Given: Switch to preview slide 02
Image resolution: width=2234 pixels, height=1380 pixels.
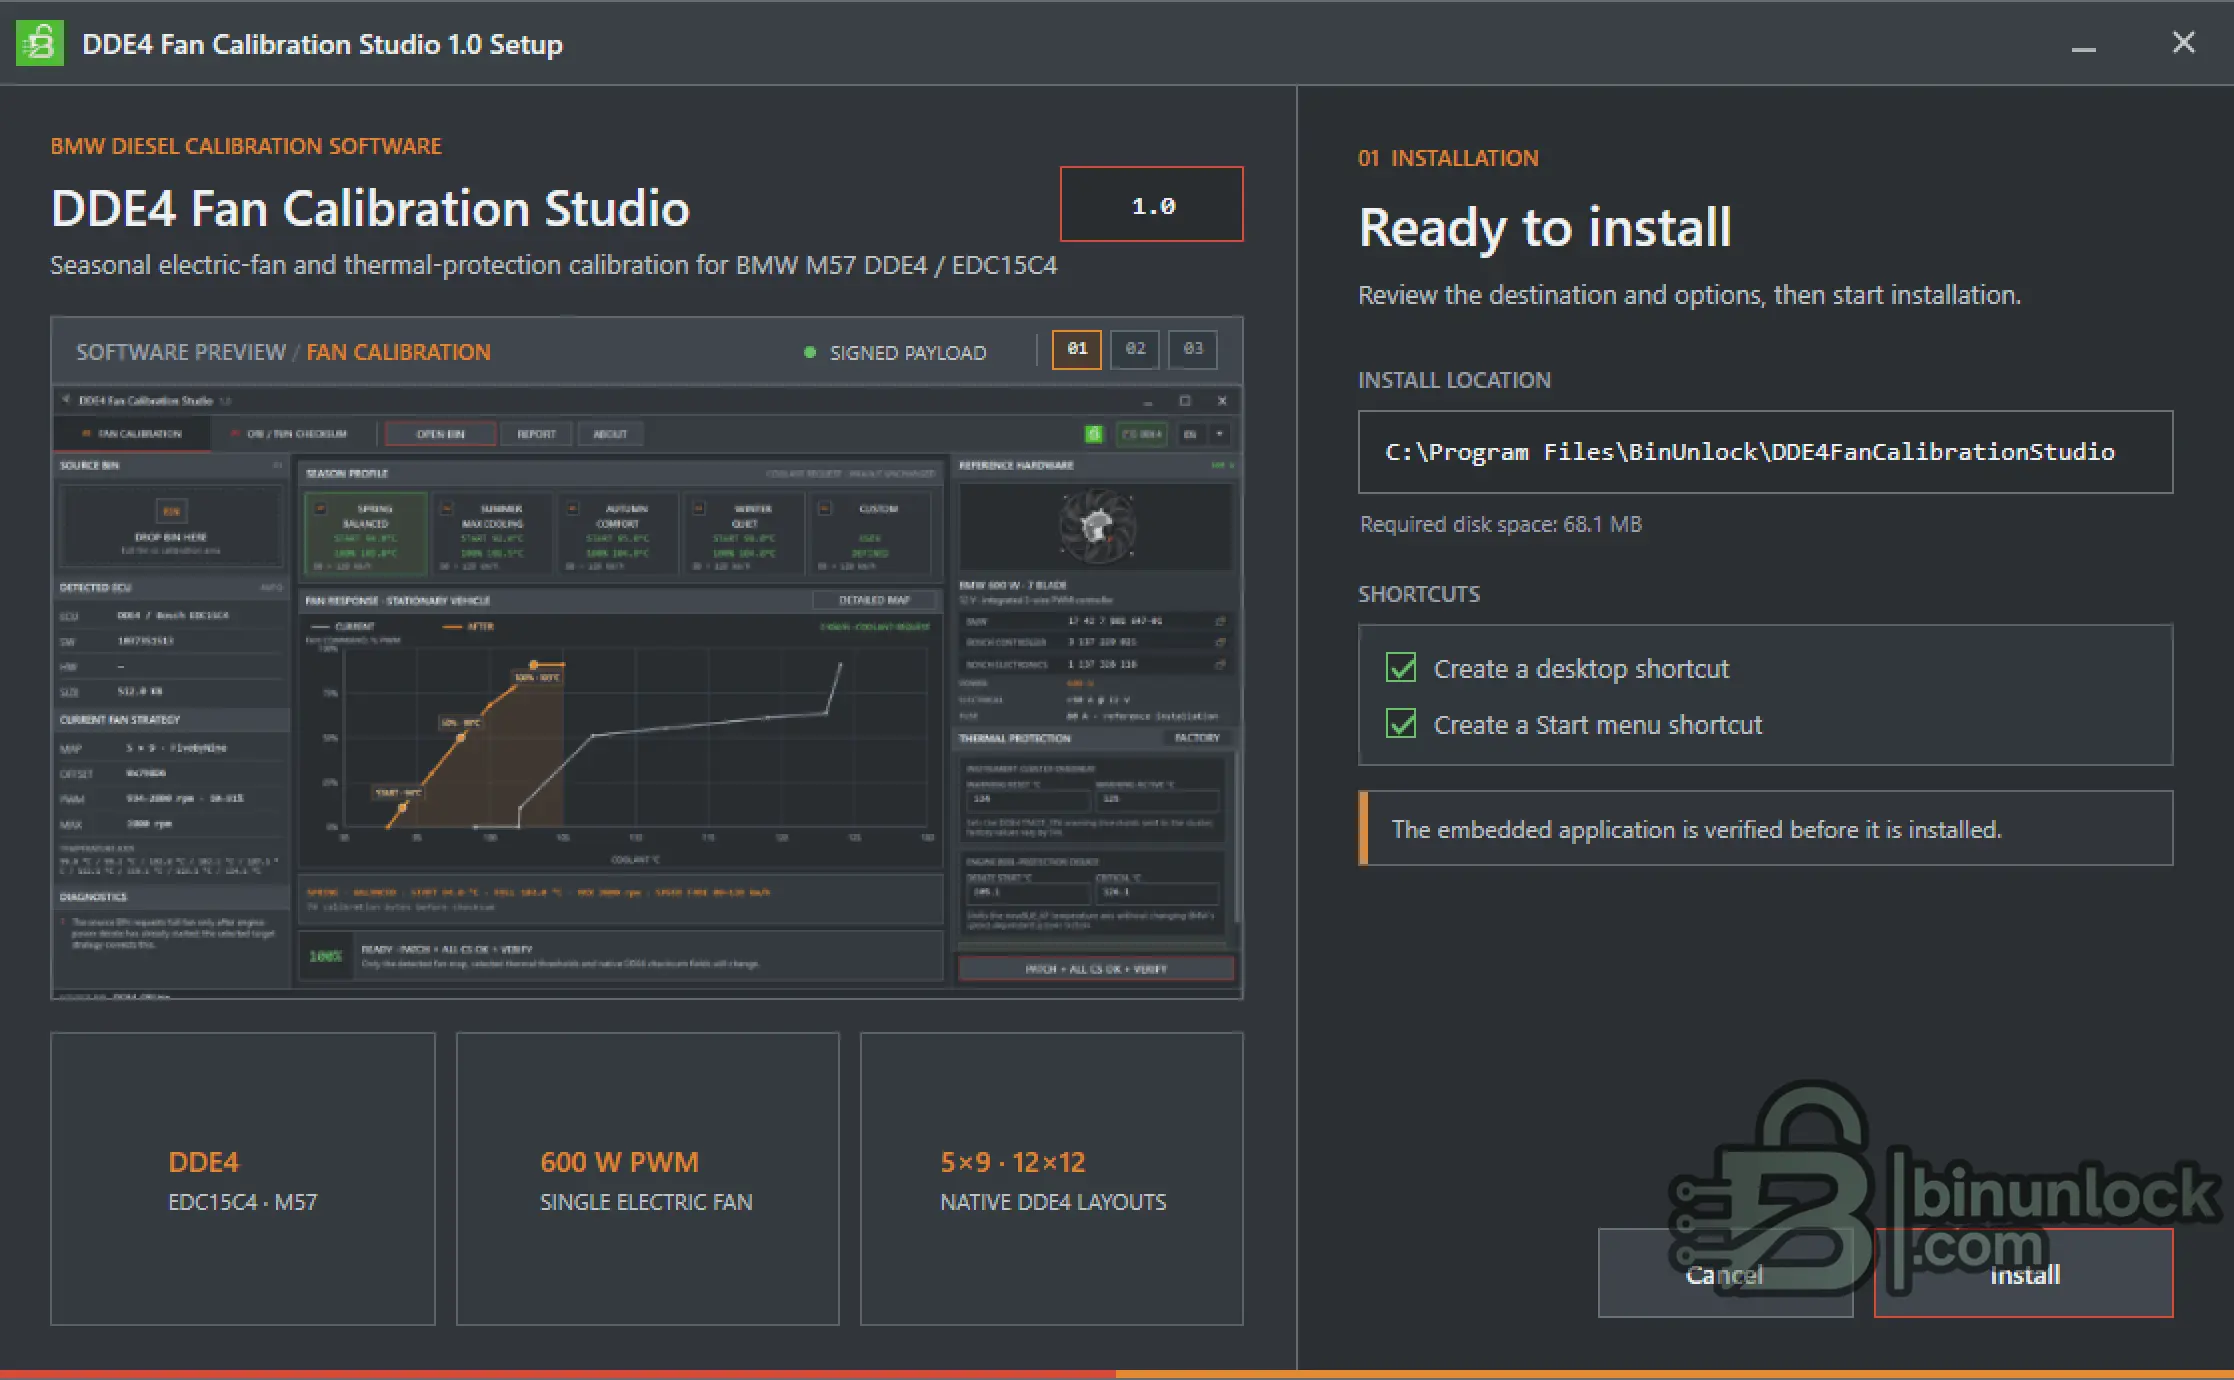Looking at the screenshot, I should coord(1135,349).
